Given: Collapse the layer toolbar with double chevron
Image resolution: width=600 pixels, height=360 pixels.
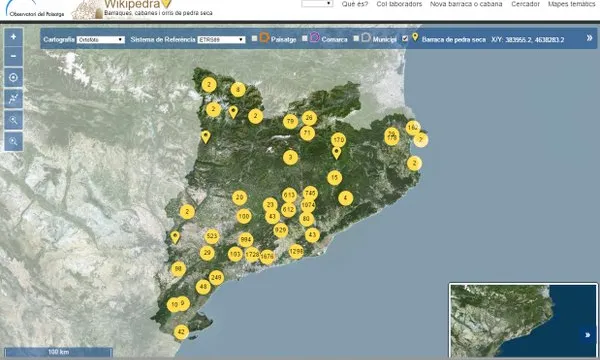Looking at the screenshot, I should [x=589, y=38].
